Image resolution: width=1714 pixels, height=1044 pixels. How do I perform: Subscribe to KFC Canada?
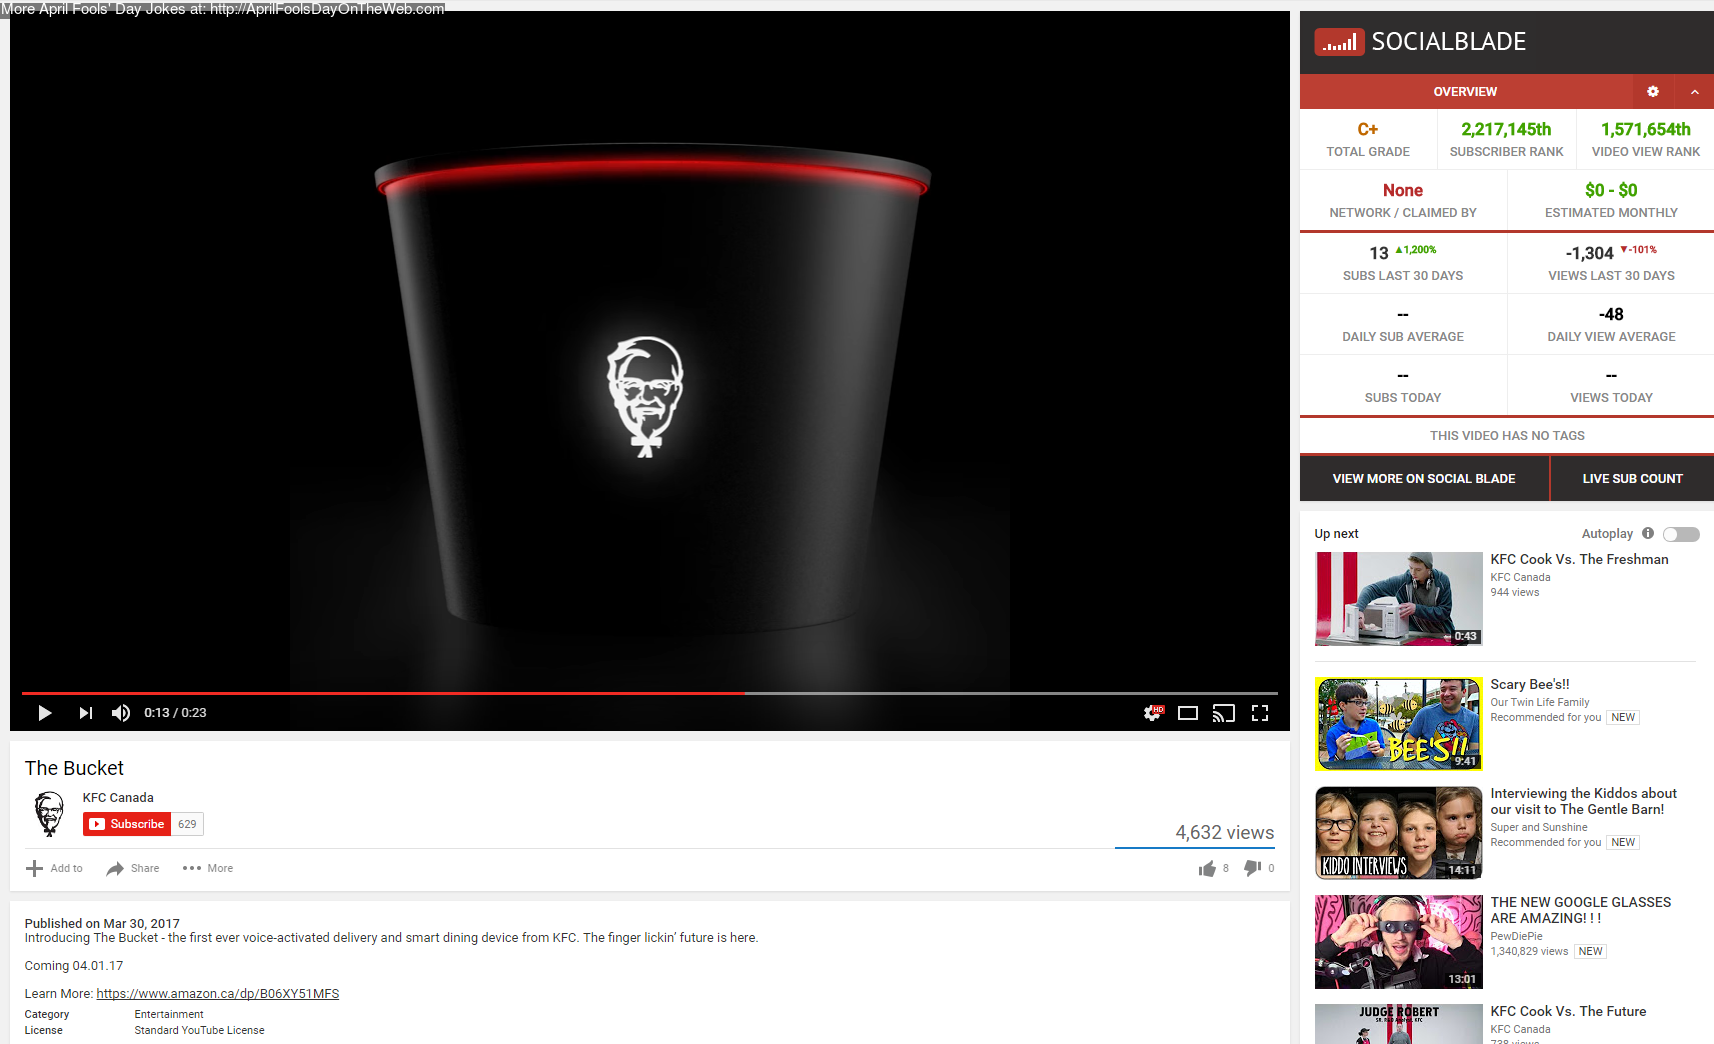coord(127,824)
